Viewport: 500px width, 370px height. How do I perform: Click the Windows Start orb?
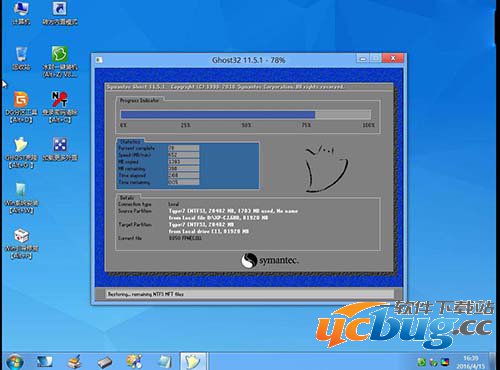pyautogui.click(x=14, y=362)
